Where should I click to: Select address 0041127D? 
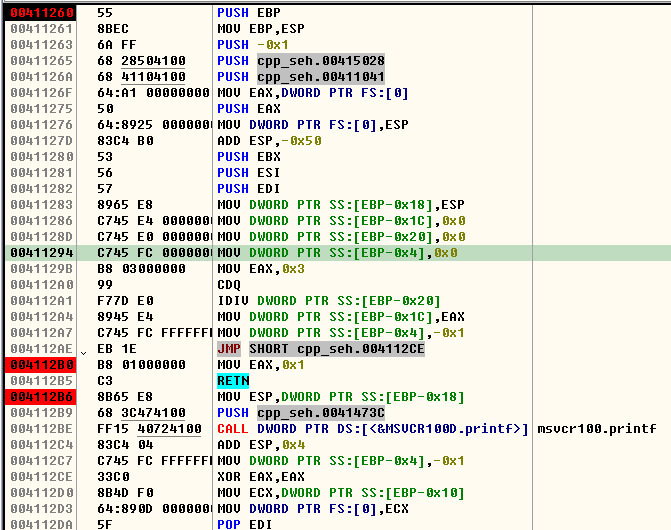(x=42, y=141)
